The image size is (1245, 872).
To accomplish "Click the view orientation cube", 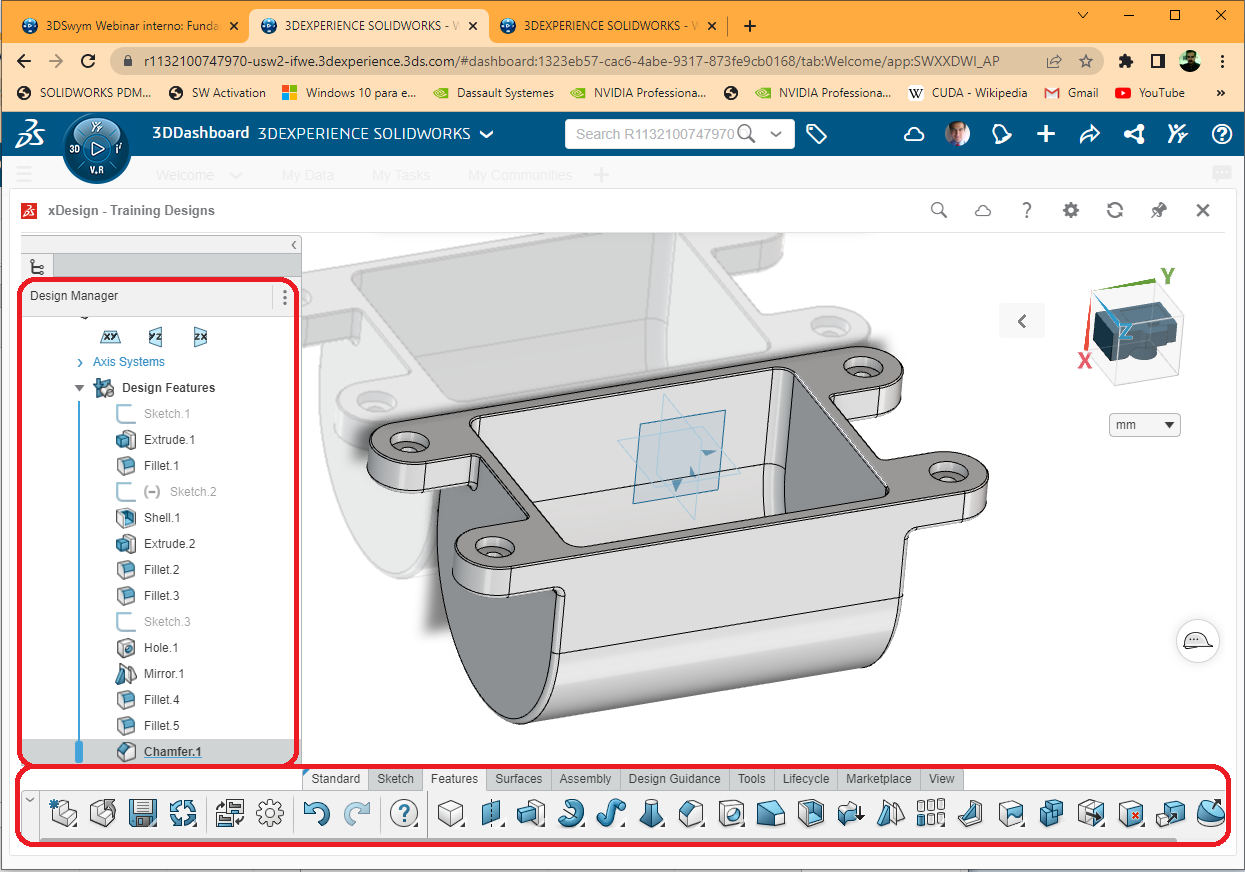I will coord(1135,333).
